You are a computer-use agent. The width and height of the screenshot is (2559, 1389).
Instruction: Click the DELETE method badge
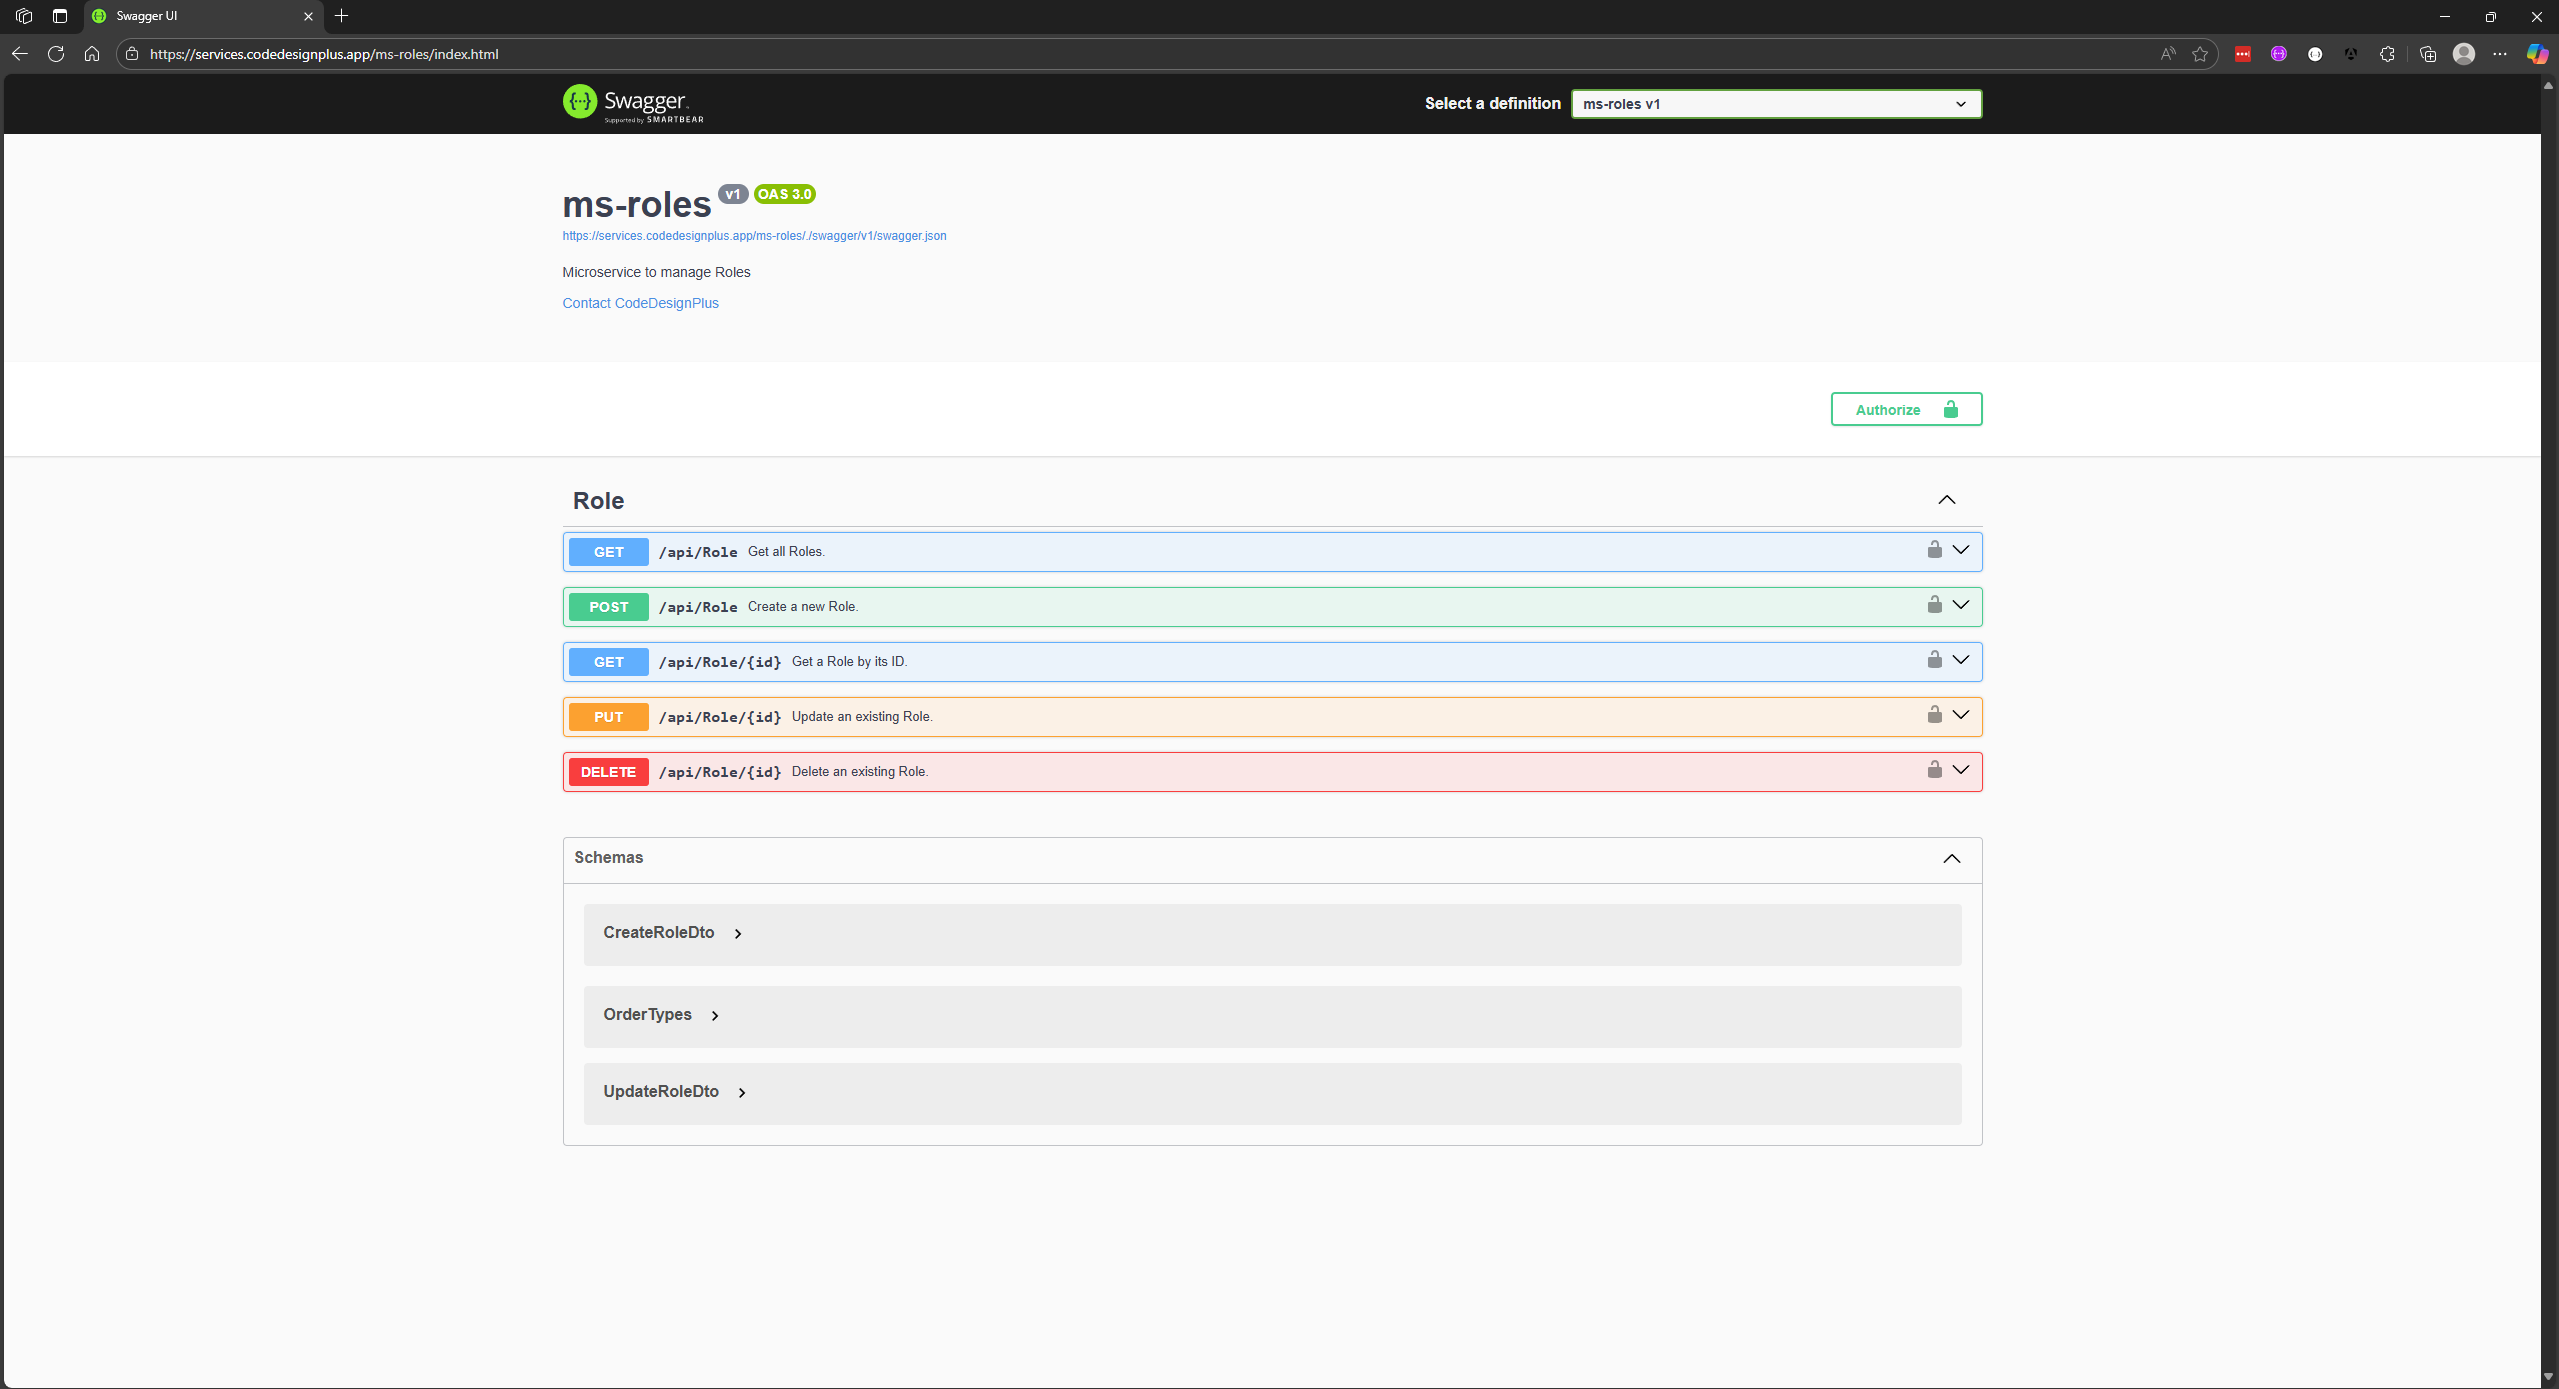click(608, 772)
